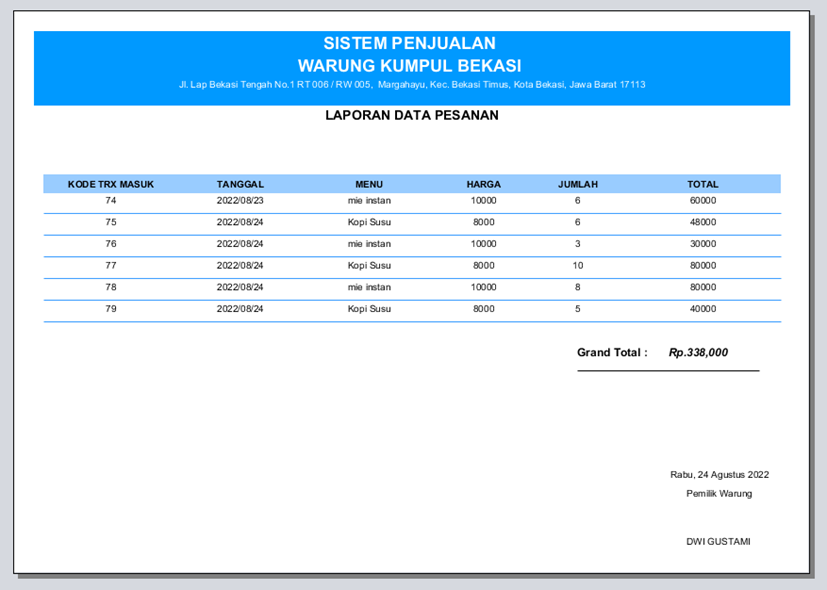Click price '8000' in transaction 77 row
This screenshot has width=827, height=590.
coord(484,265)
